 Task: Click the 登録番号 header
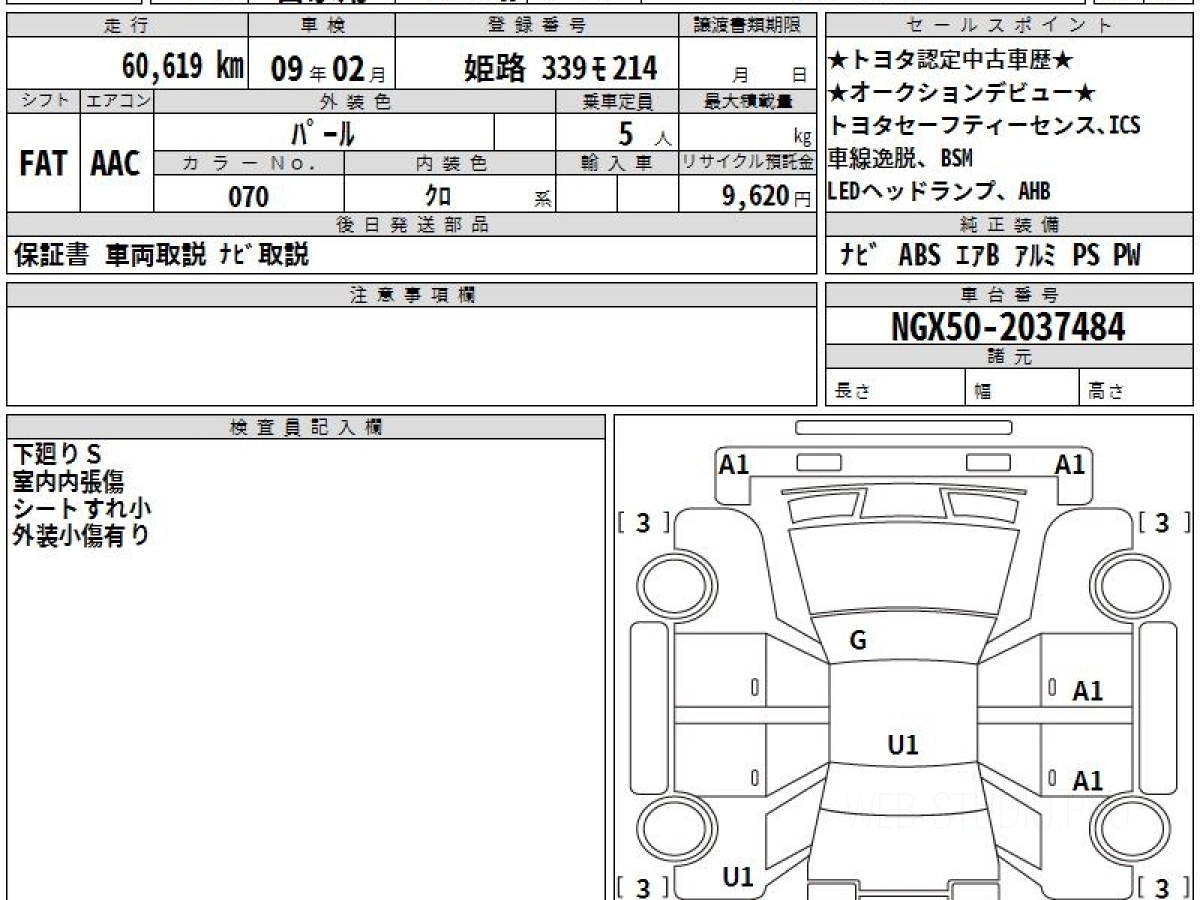tap(537, 26)
